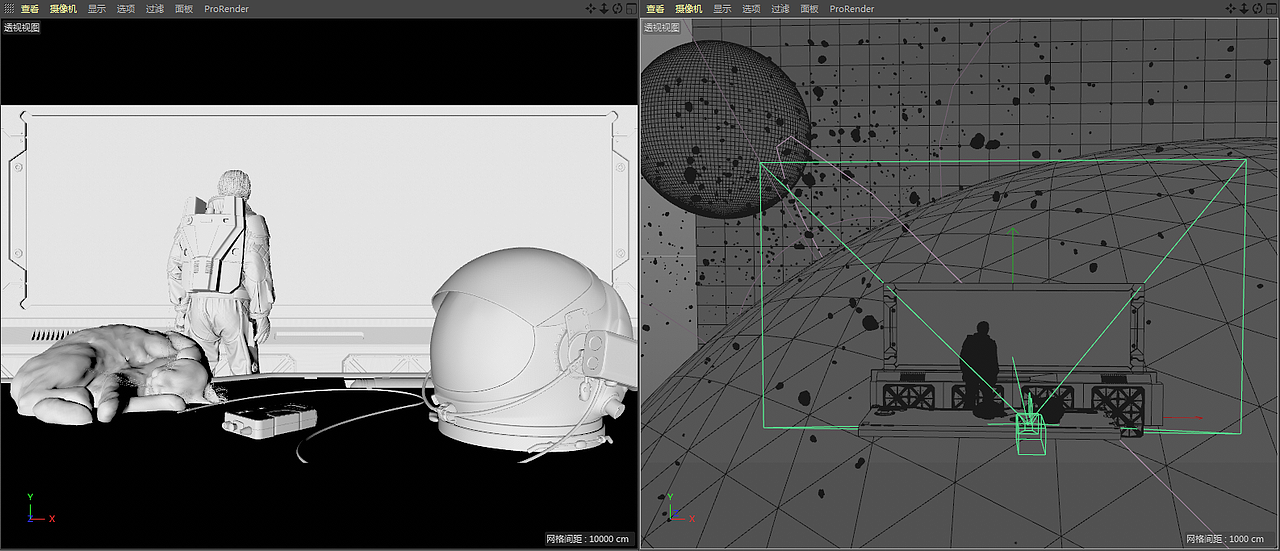Click right viewport move camera icon
The height and width of the screenshot is (551, 1280).
1231,8
